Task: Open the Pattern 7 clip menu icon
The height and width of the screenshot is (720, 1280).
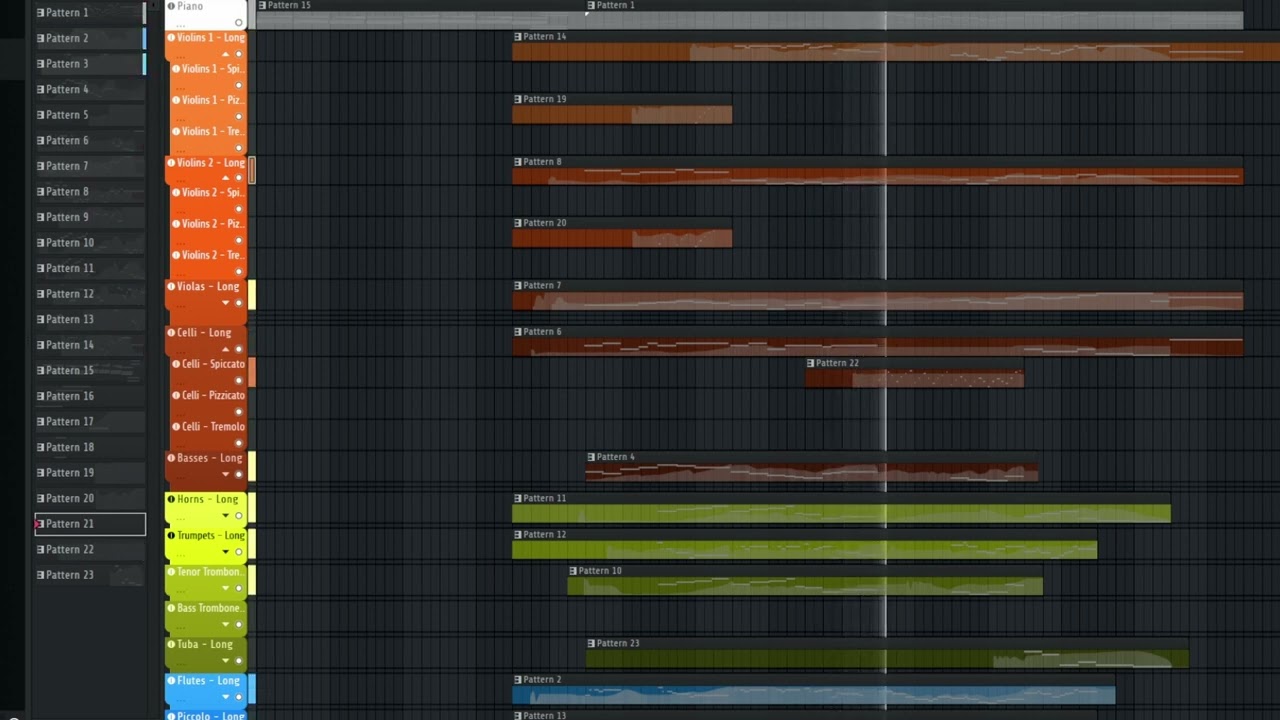Action: pyautogui.click(x=517, y=285)
